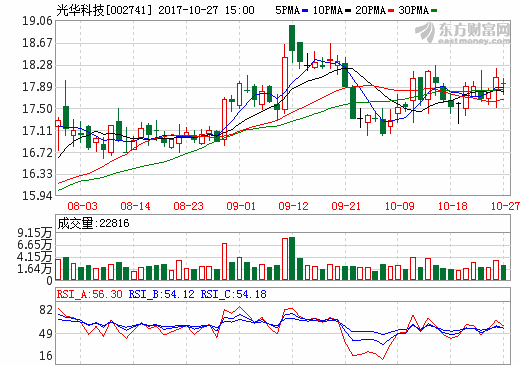Click the 09-21 date label
The image size is (520, 365).
tap(346, 206)
